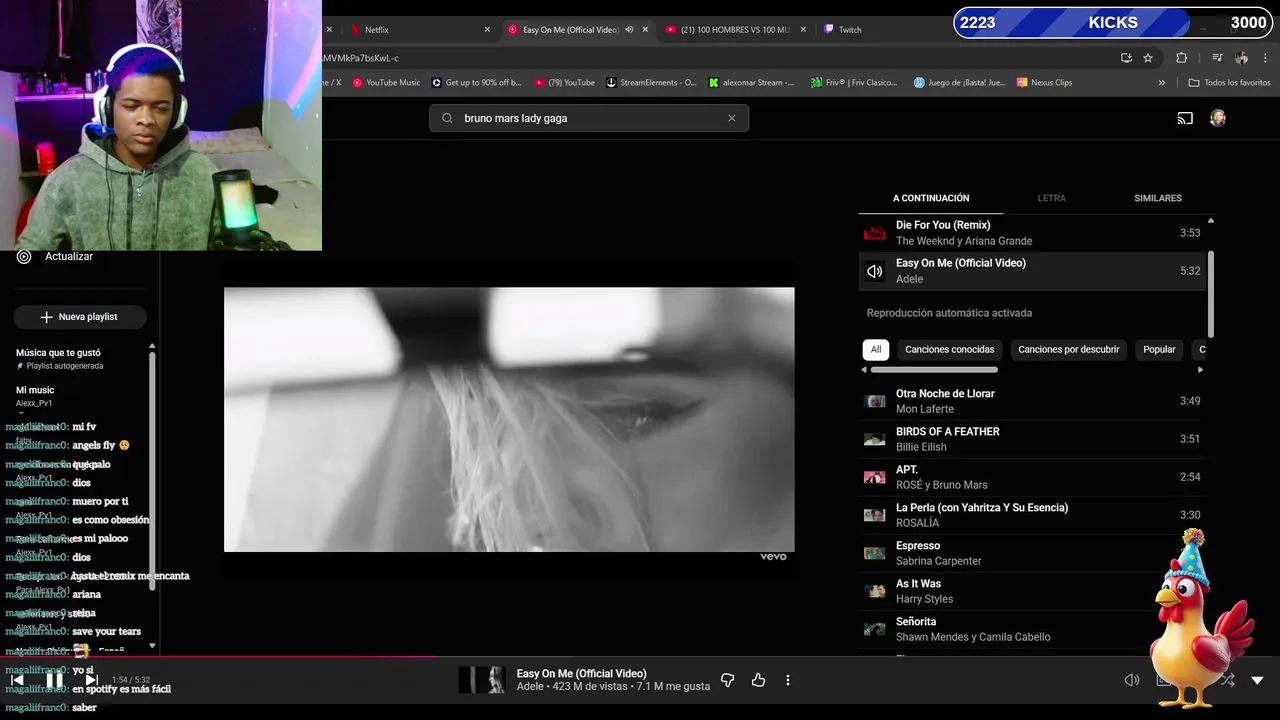Click the album thumbnail in player bar
Screen dimensions: 1280x720
pos(482,680)
